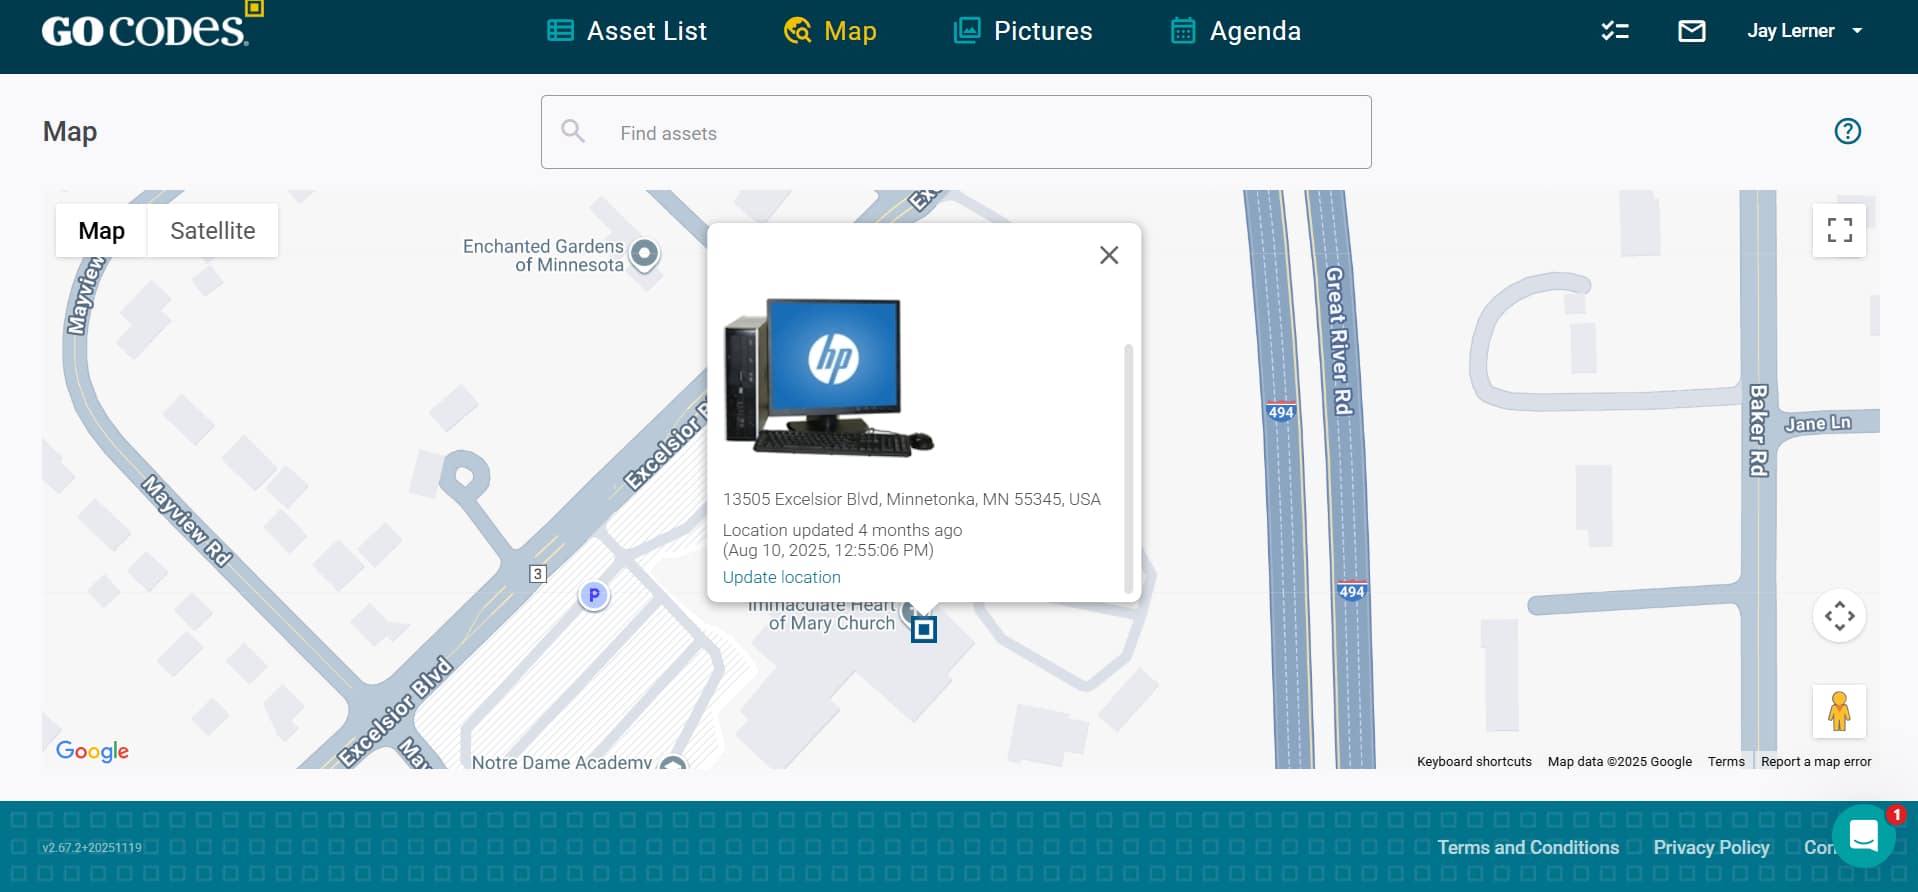1918x892 pixels.
Task: Open the Agenda tab
Action: point(1236,31)
